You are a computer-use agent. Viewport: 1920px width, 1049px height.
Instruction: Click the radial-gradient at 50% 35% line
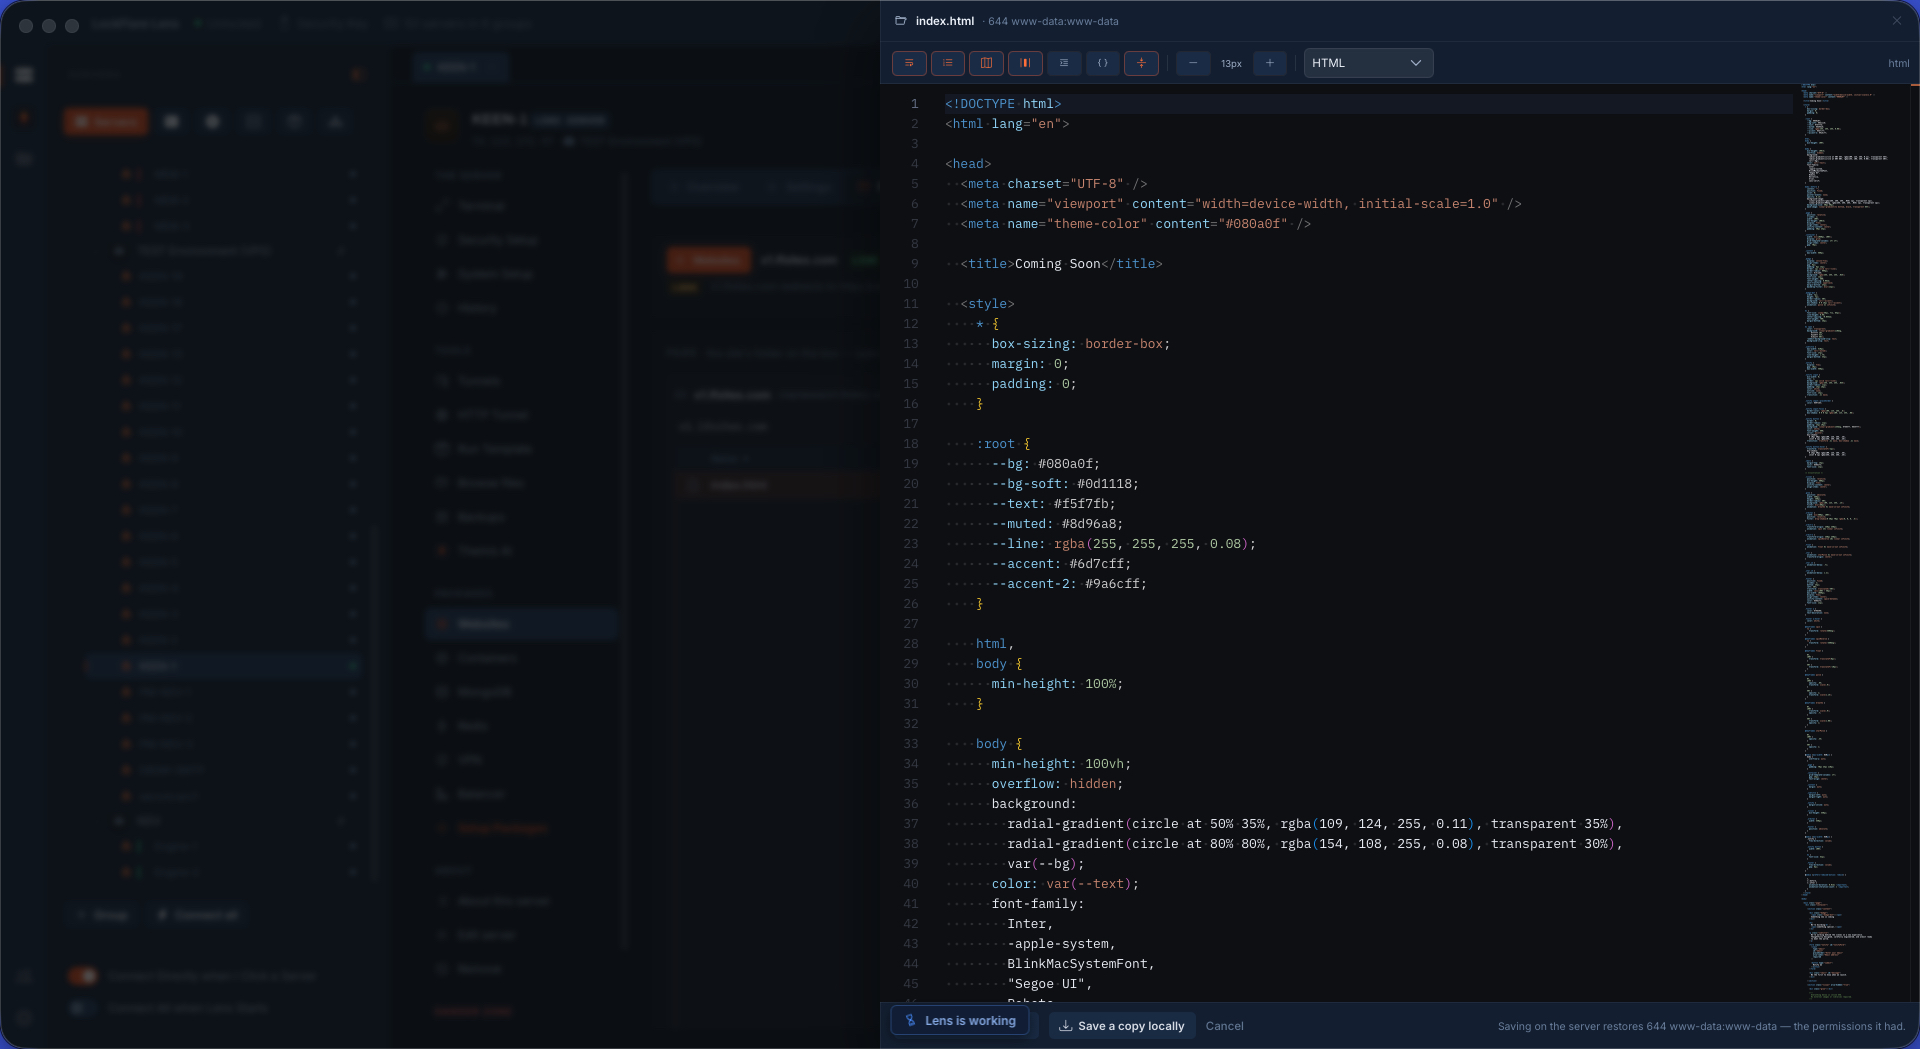click(1314, 824)
